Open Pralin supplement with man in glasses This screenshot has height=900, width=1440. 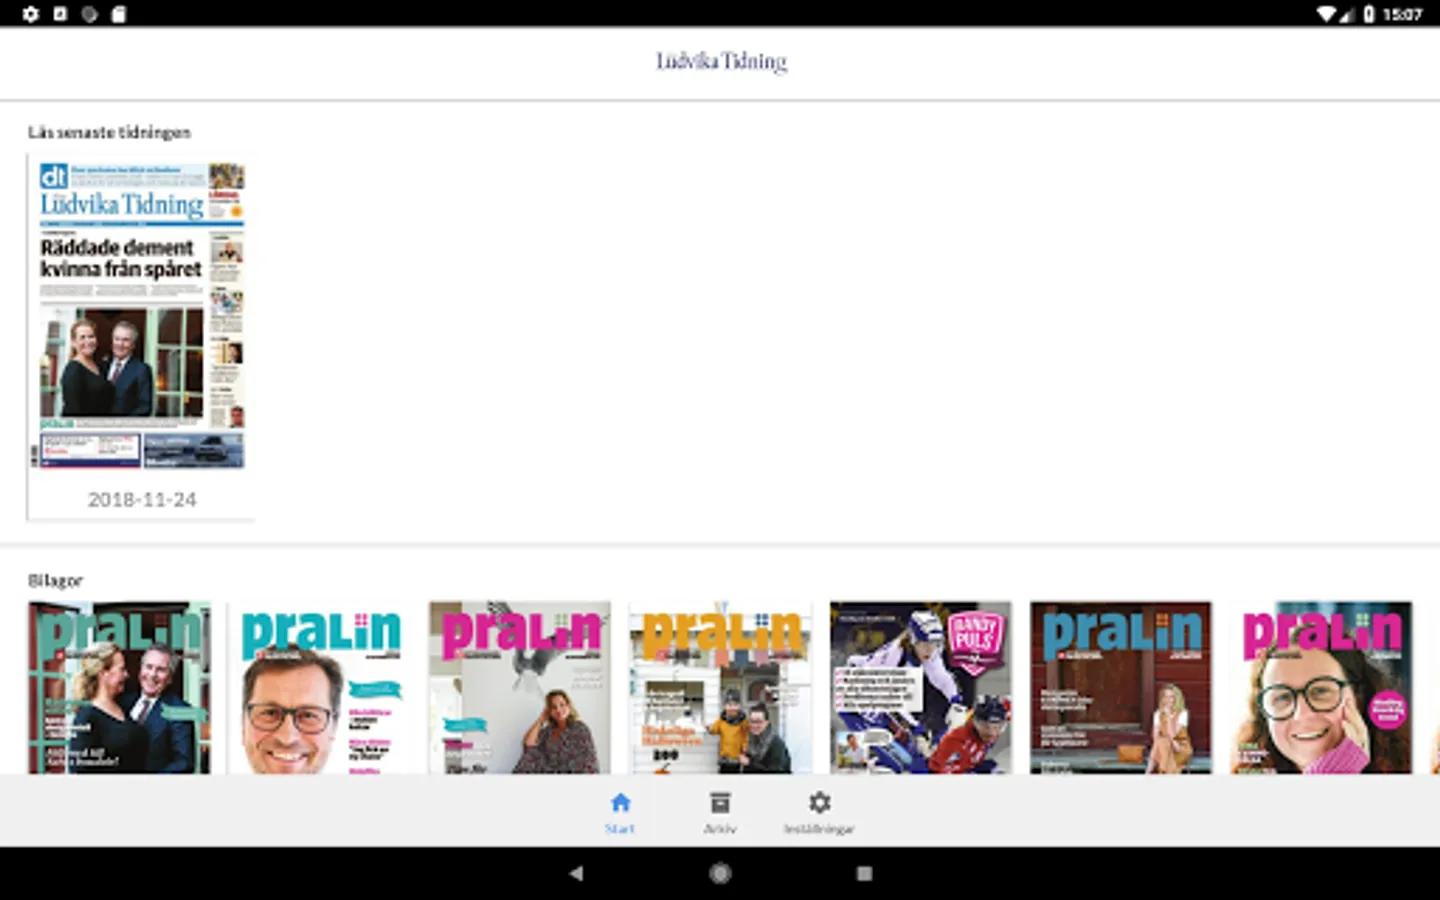pyautogui.click(x=320, y=687)
